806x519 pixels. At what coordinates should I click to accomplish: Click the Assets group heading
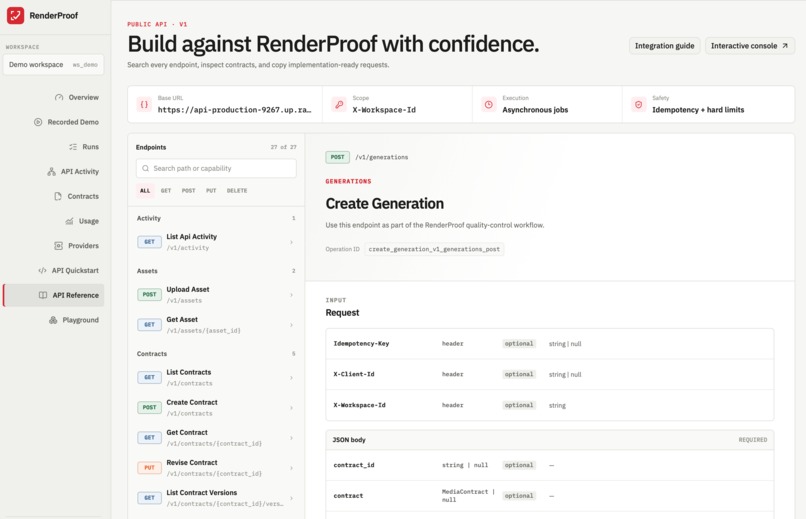point(147,271)
